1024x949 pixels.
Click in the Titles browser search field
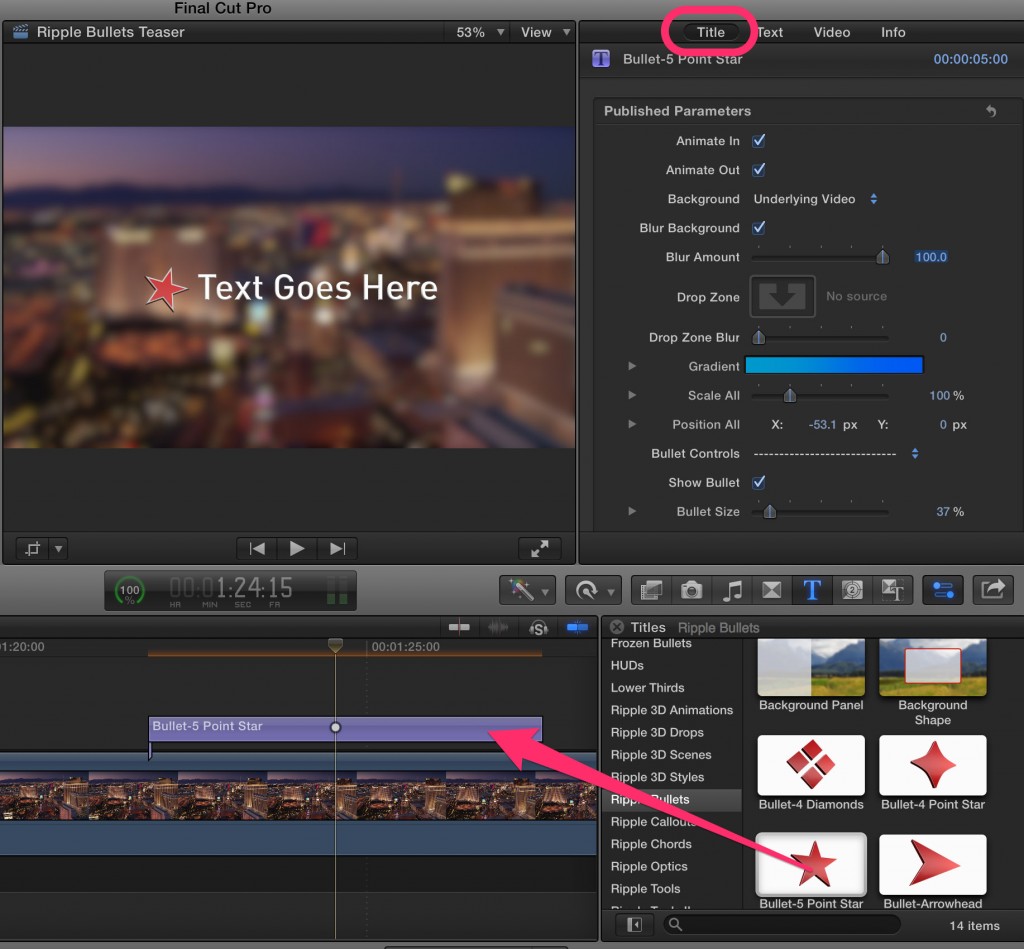[782, 925]
